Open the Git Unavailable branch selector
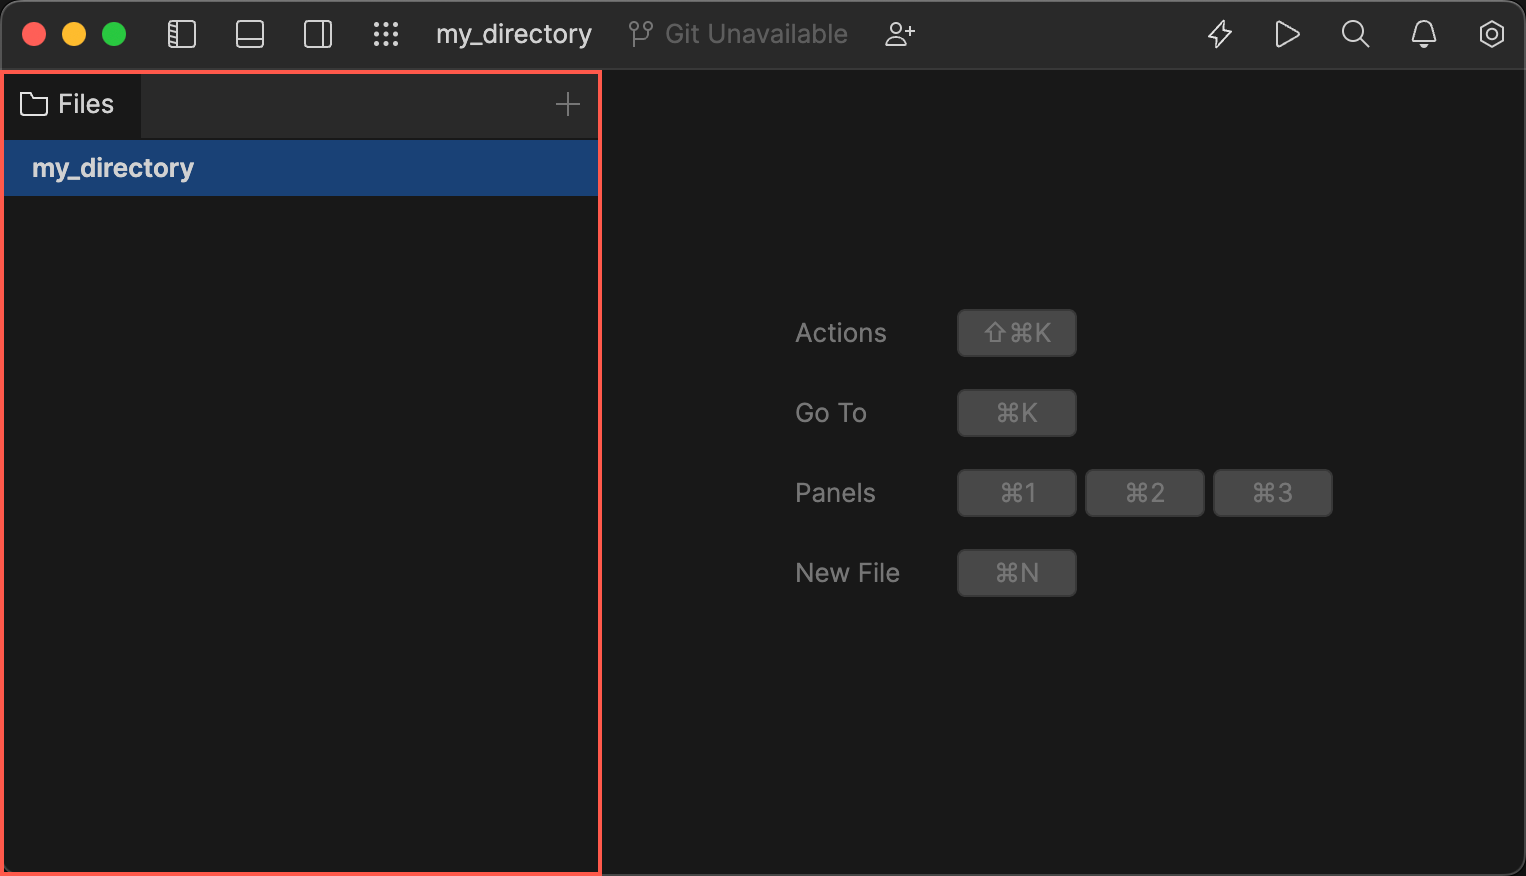This screenshot has height=876, width=1526. pos(755,33)
